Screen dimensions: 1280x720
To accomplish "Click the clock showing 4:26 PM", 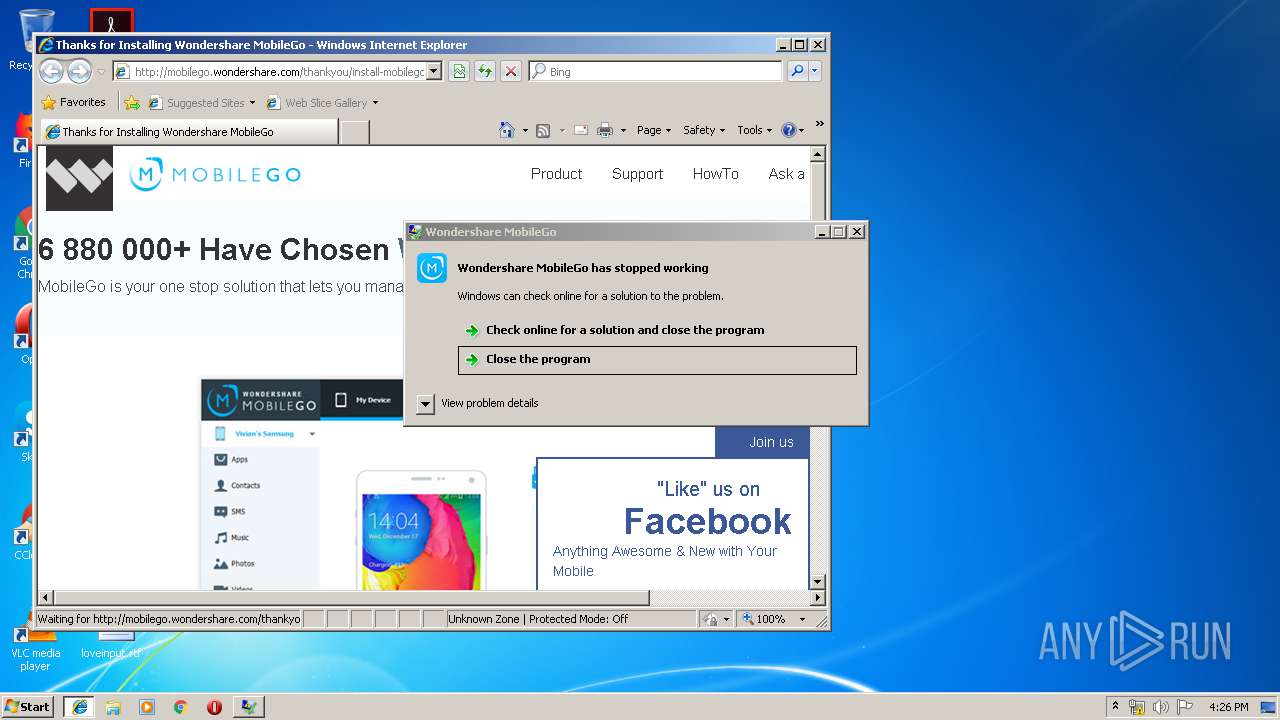I will click(1228, 707).
